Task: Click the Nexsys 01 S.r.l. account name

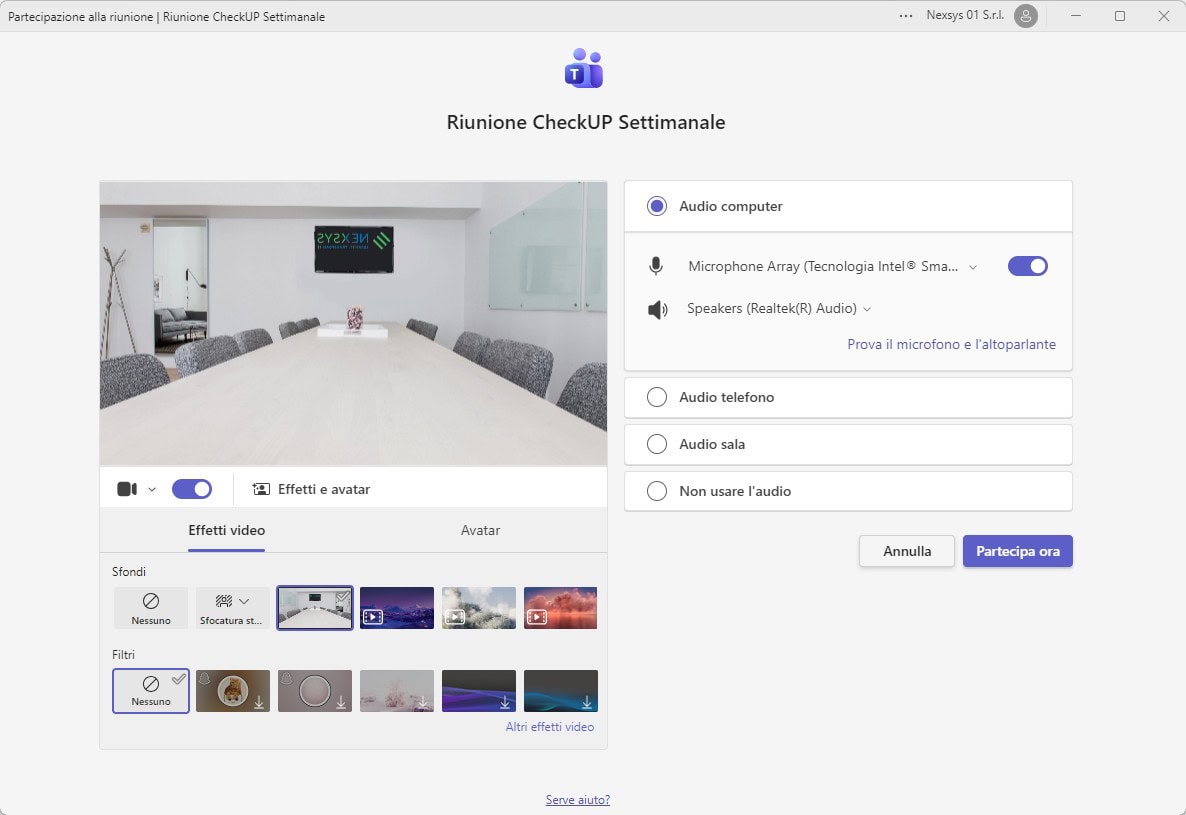Action: click(965, 15)
